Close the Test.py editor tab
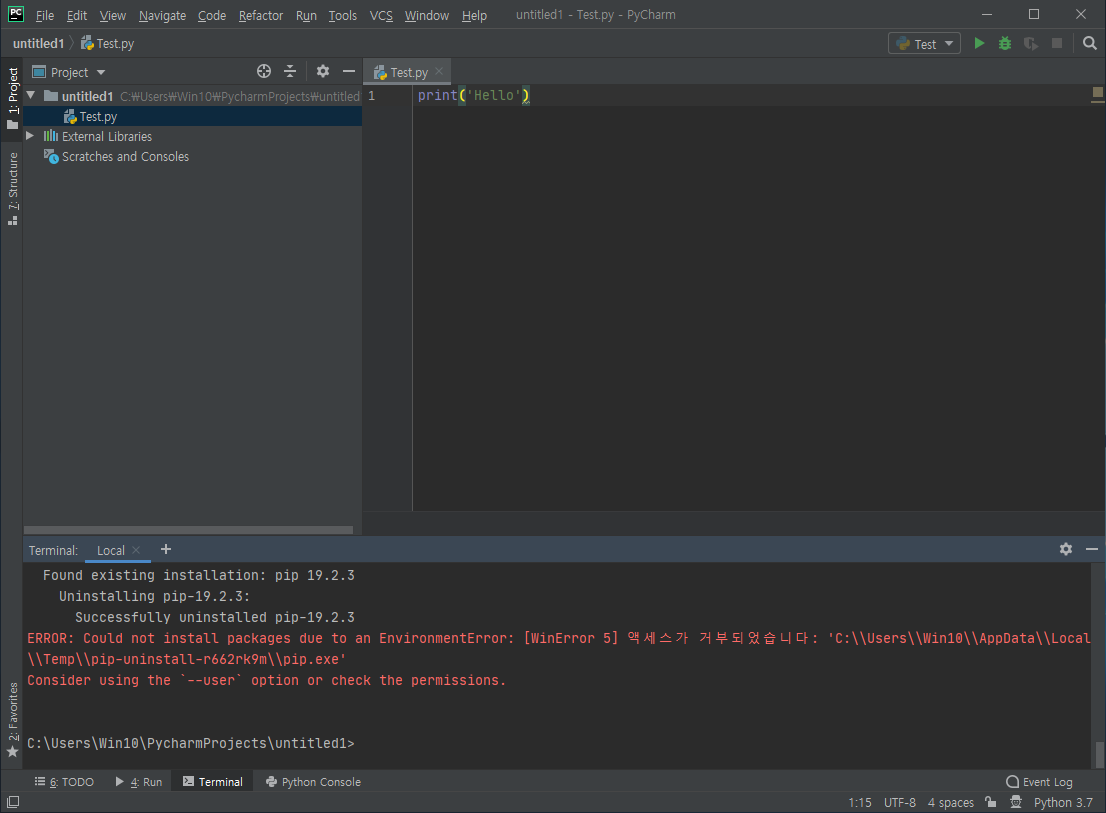Viewport: 1106px width, 813px height. (439, 71)
